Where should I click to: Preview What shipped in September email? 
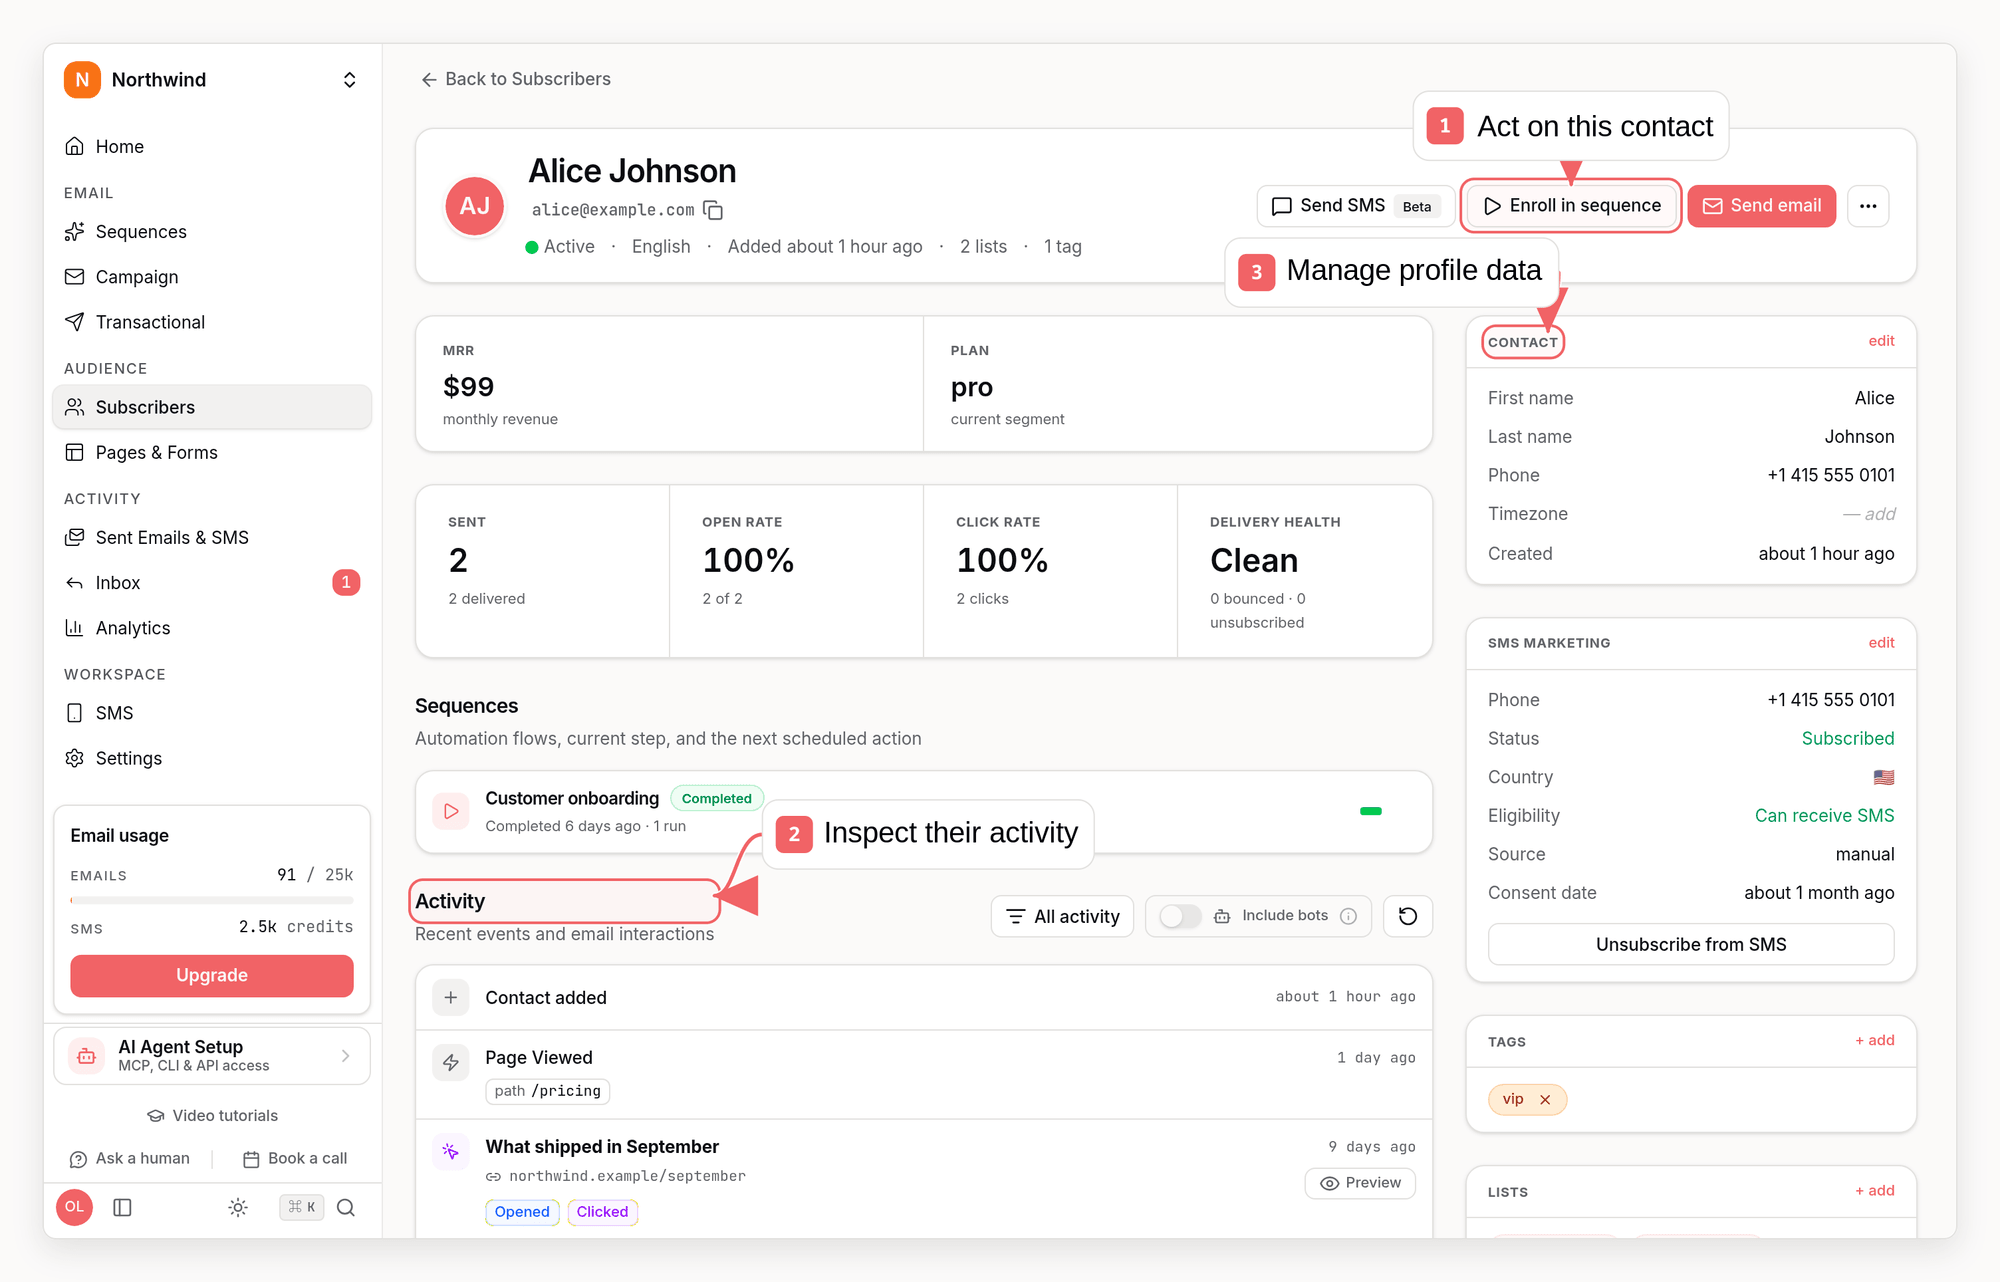(1360, 1183)
